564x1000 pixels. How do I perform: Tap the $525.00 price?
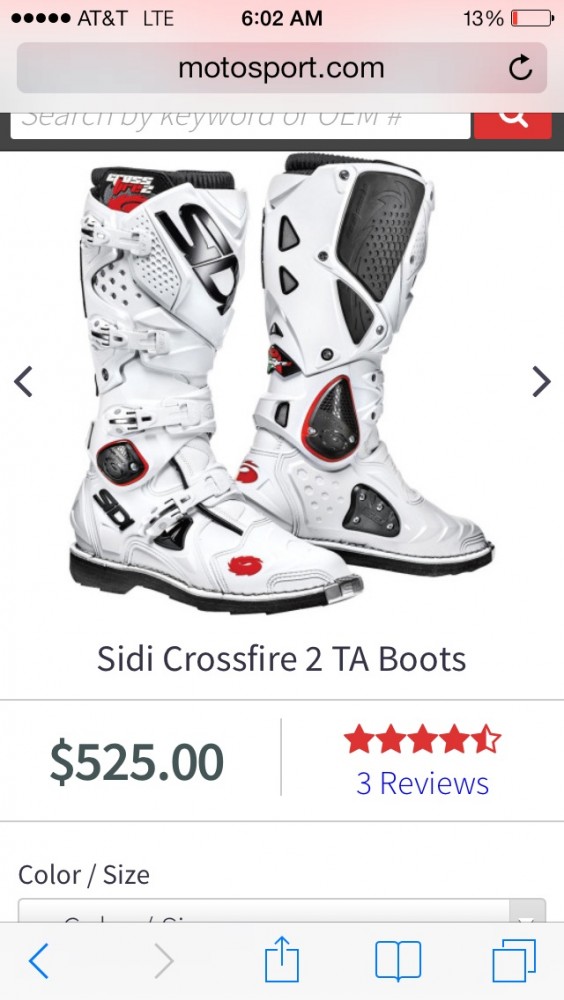coord(137,761)
